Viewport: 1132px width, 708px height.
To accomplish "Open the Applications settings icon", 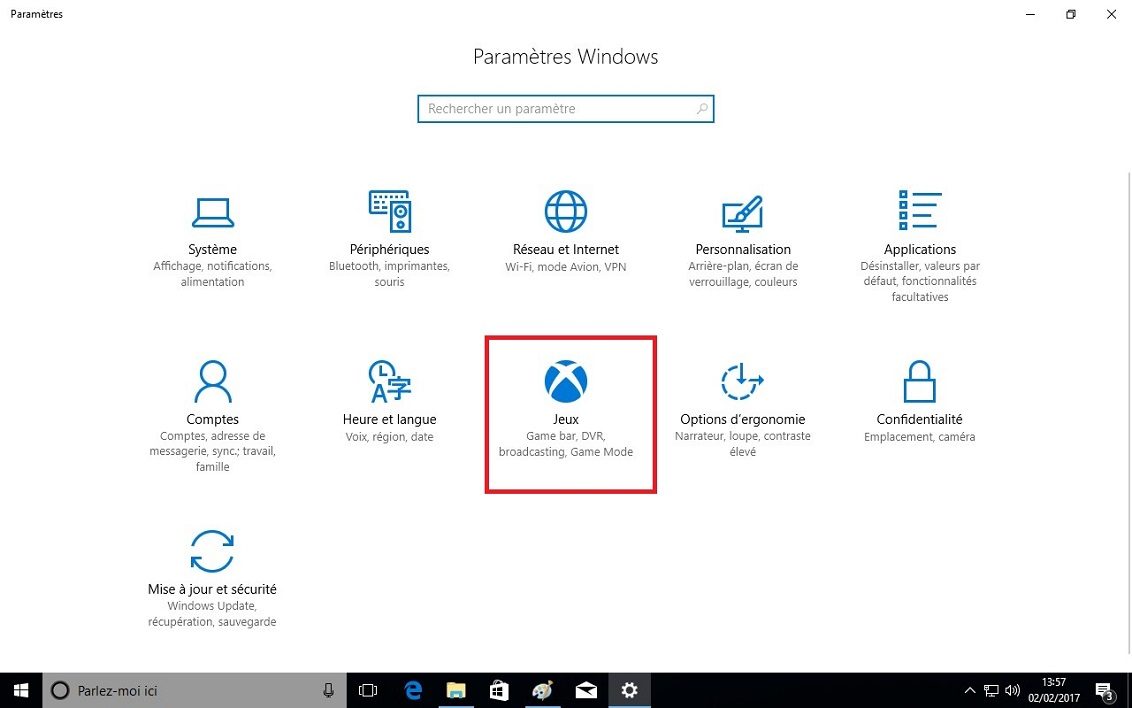I will click(919, 211).
